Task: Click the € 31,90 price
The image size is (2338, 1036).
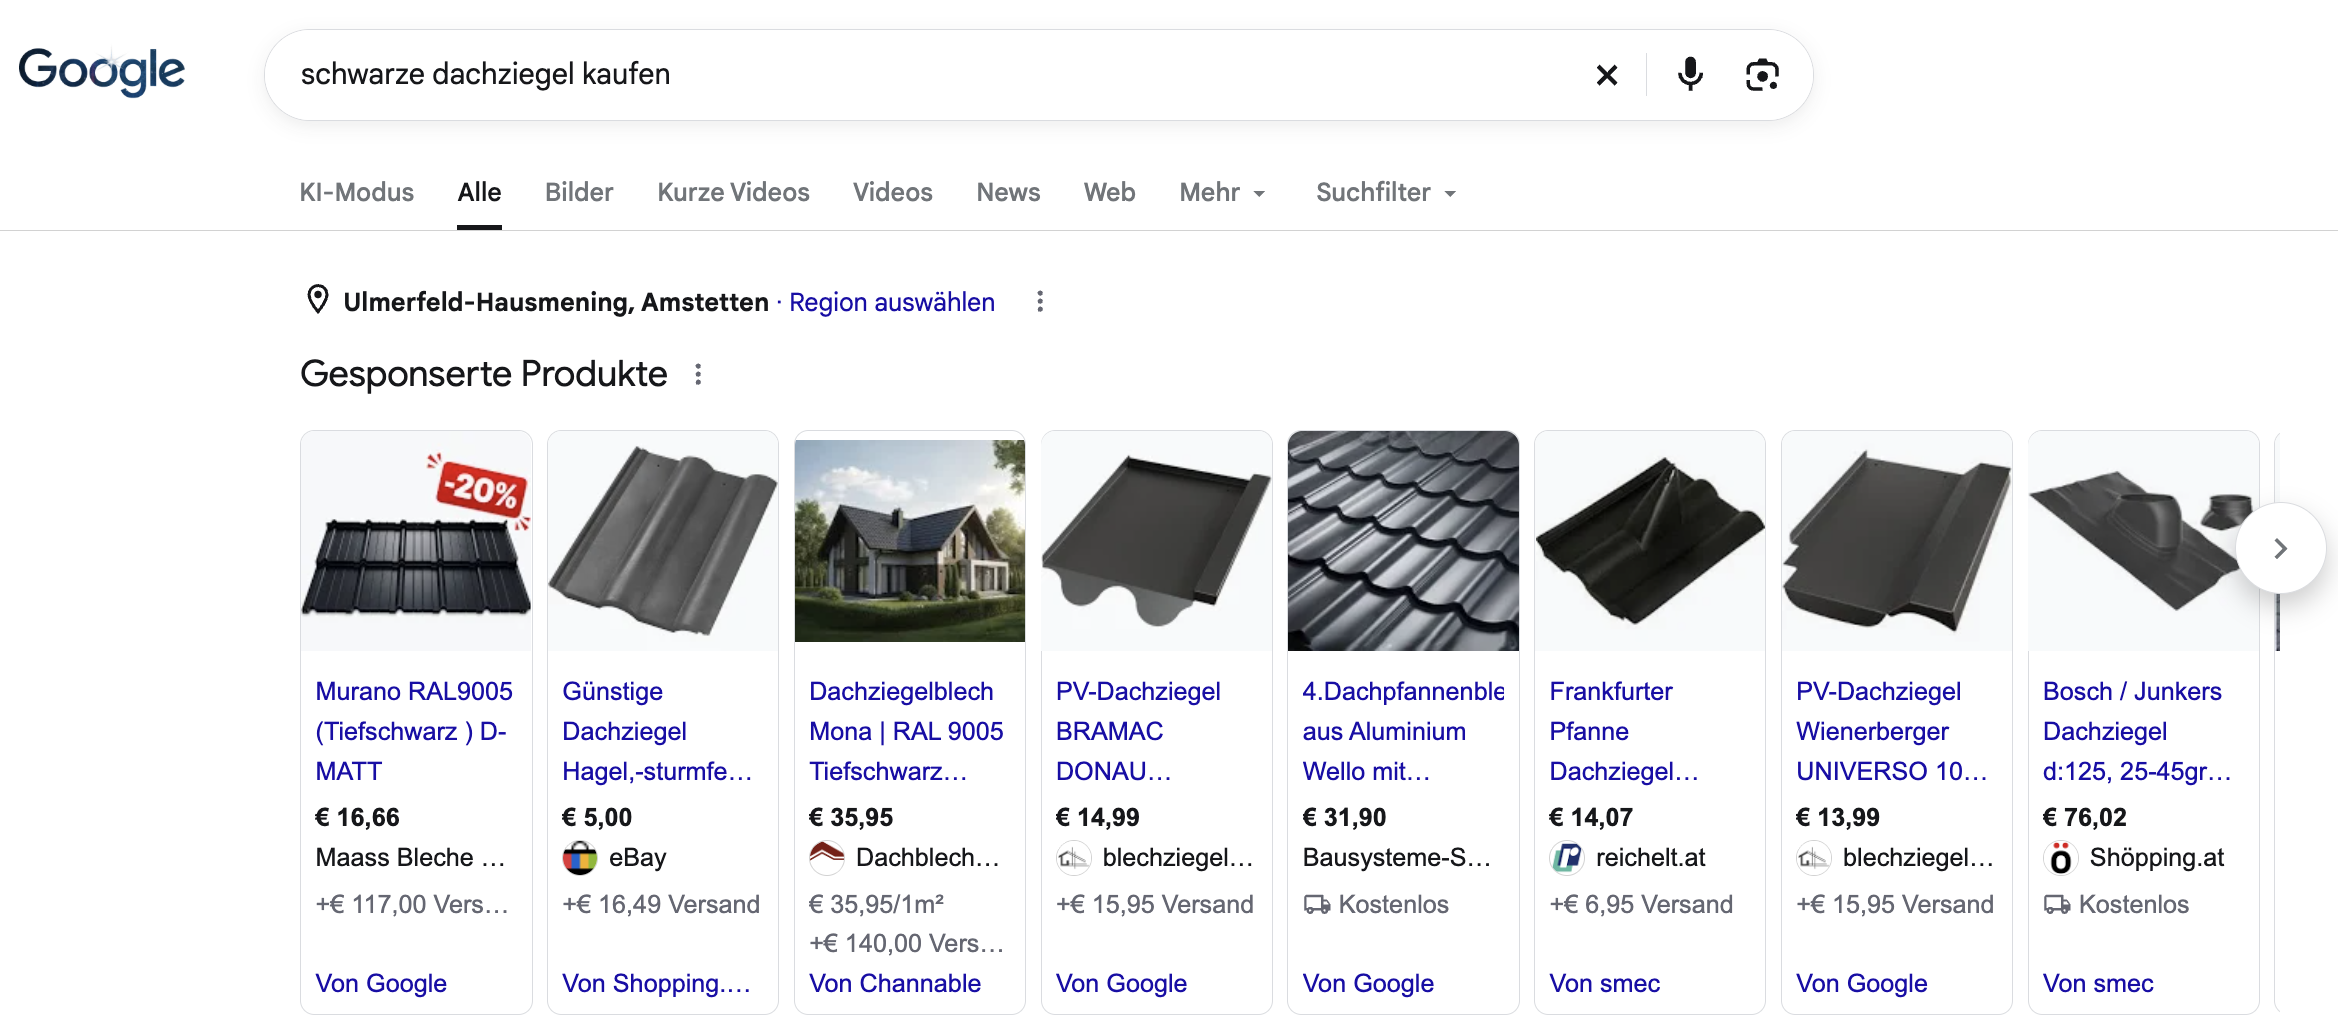Action: pyautogui.click(x=1344, y=817)
